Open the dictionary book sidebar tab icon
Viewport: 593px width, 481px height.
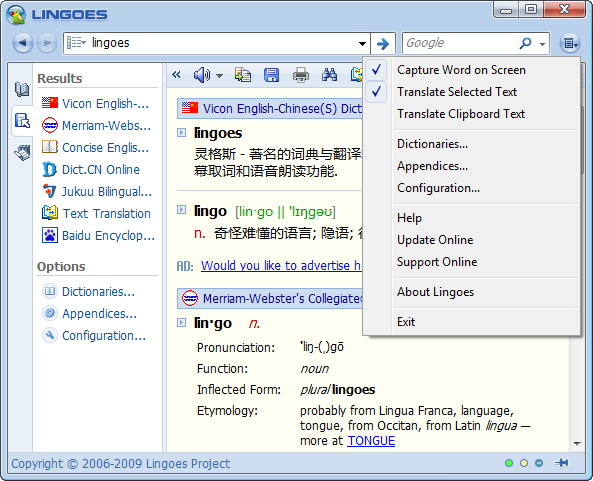[22, 89]
